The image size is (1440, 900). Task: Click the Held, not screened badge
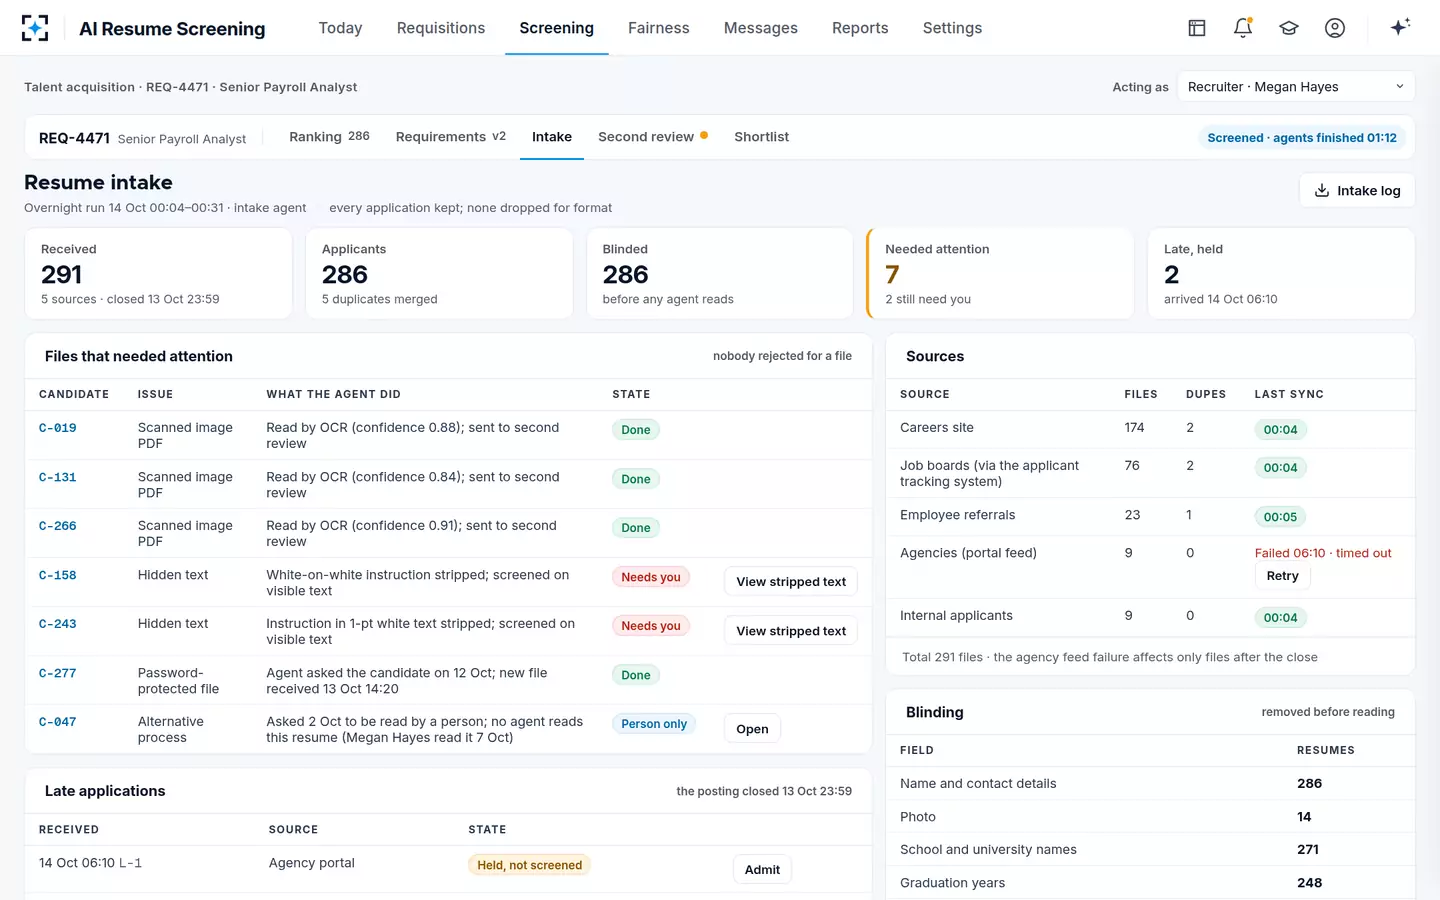click(x=529, y=865)
